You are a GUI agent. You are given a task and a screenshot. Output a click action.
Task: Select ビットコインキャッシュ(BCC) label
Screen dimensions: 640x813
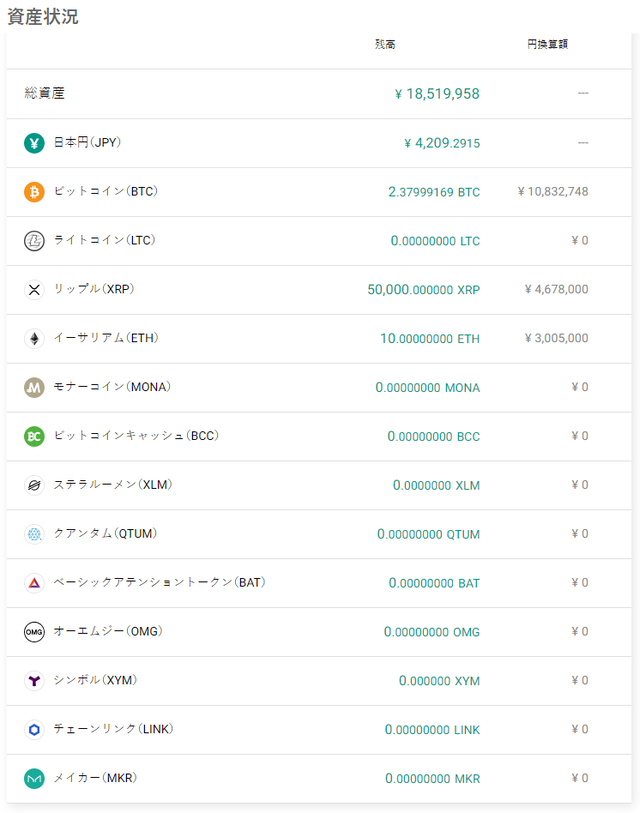pos(136,436)
